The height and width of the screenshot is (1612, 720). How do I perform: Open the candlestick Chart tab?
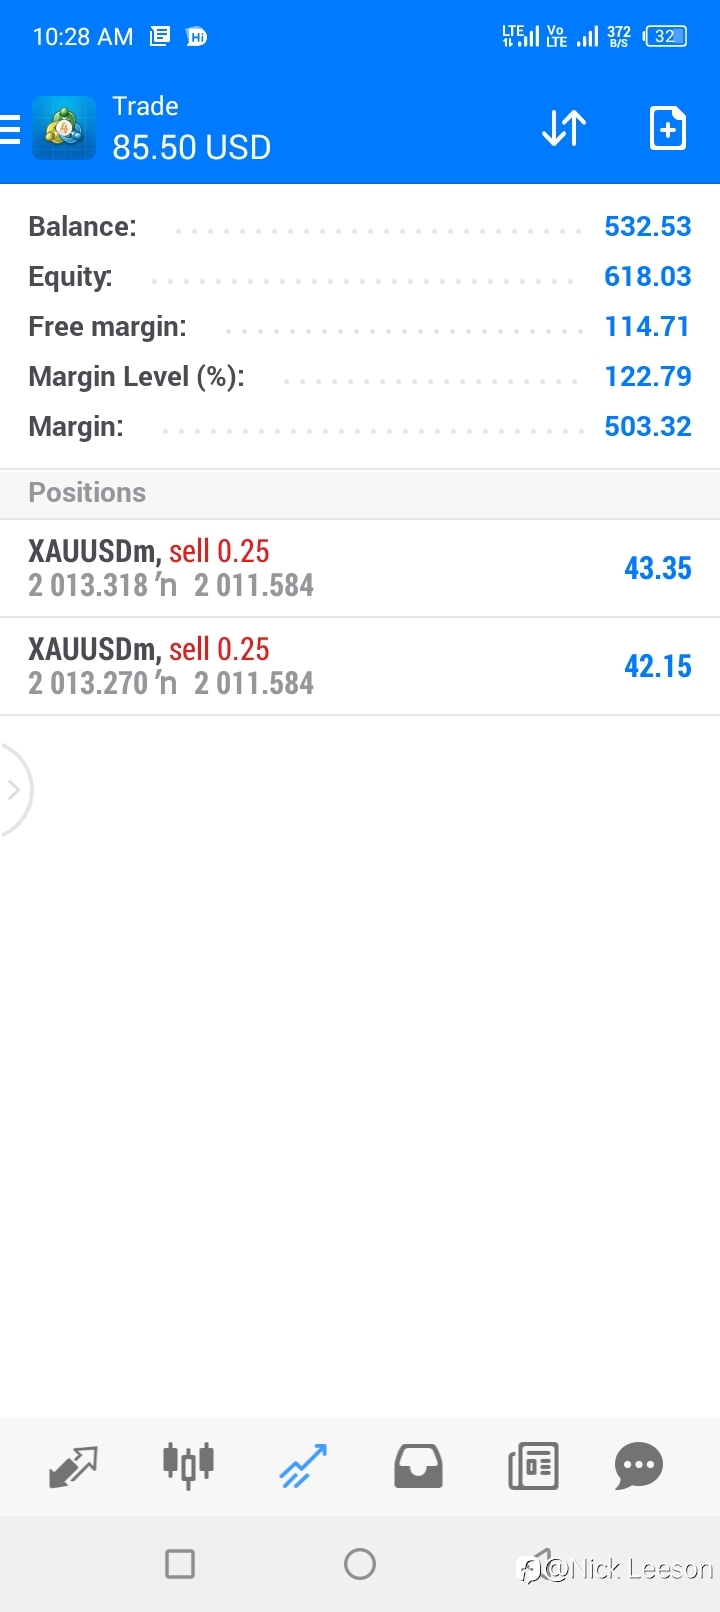pyautogui.click(x=188, y=1466)
